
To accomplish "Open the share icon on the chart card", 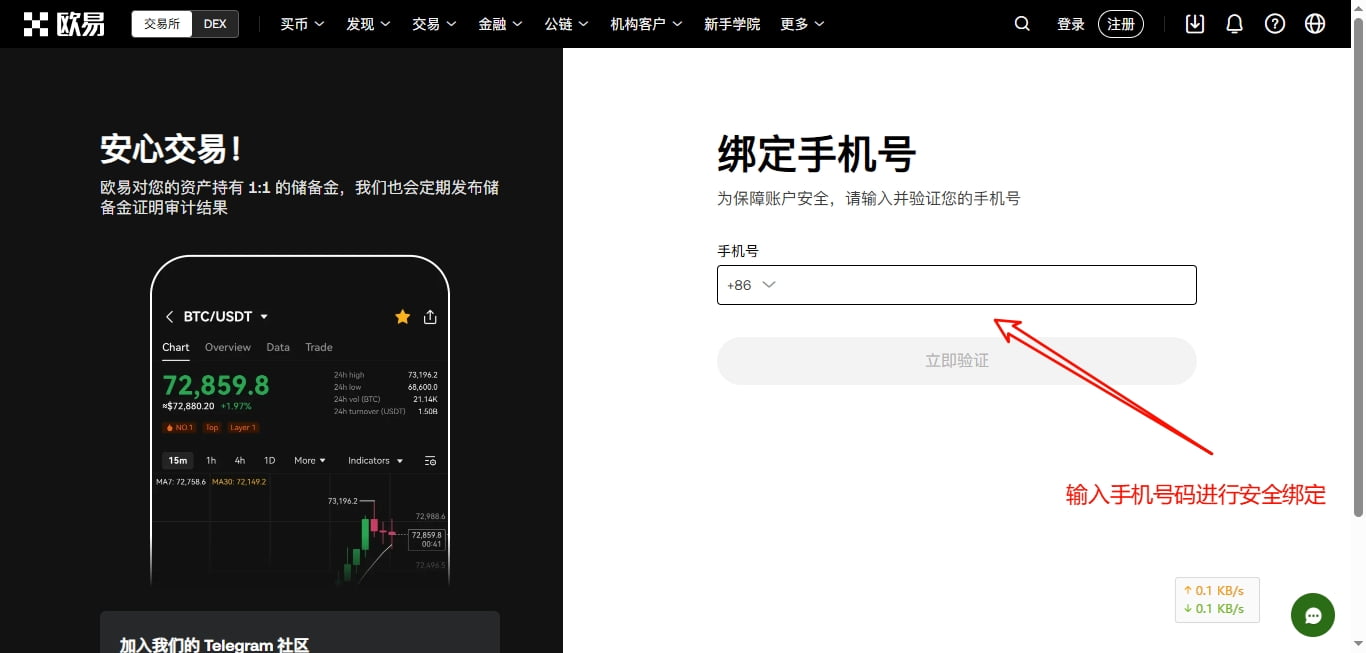I will (430, 316).
